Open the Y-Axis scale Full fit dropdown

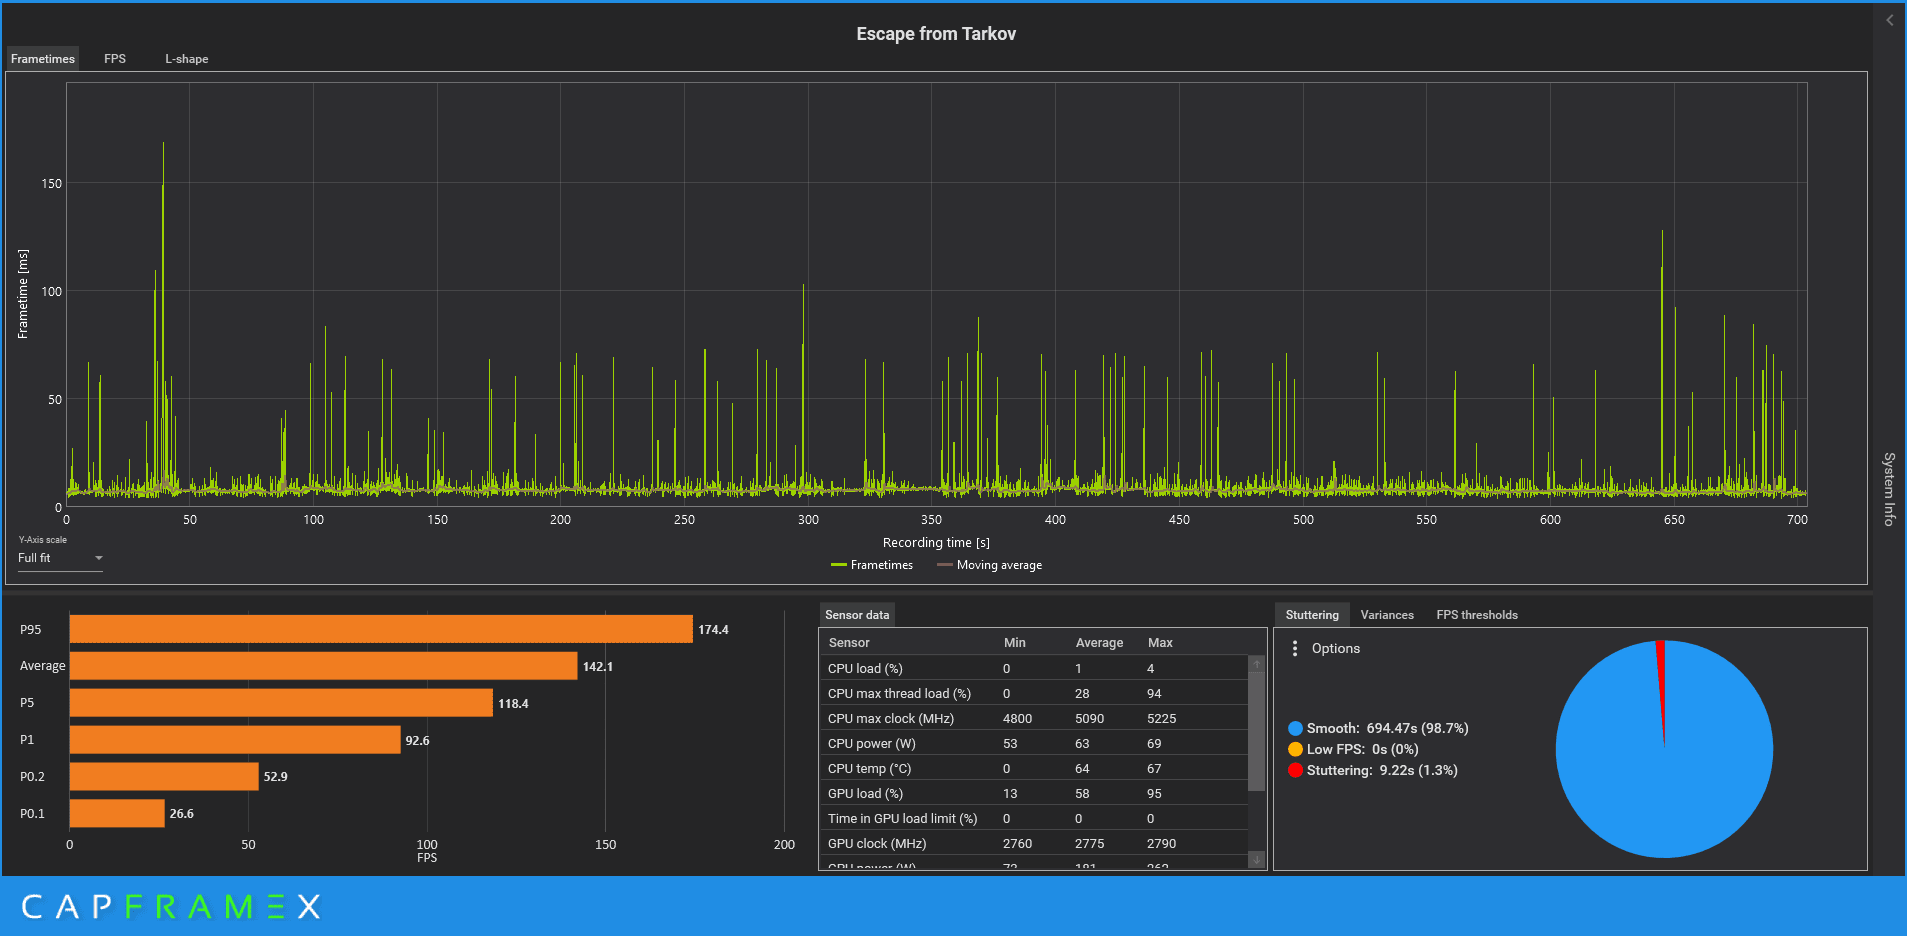[60, 558]
